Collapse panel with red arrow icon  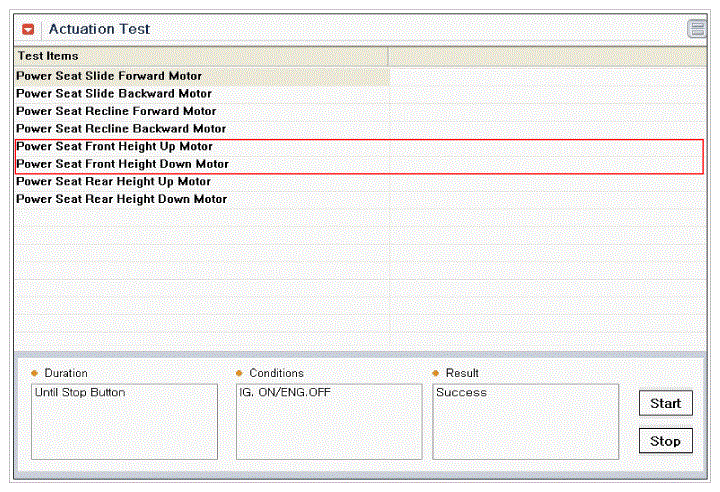[28, 29]
